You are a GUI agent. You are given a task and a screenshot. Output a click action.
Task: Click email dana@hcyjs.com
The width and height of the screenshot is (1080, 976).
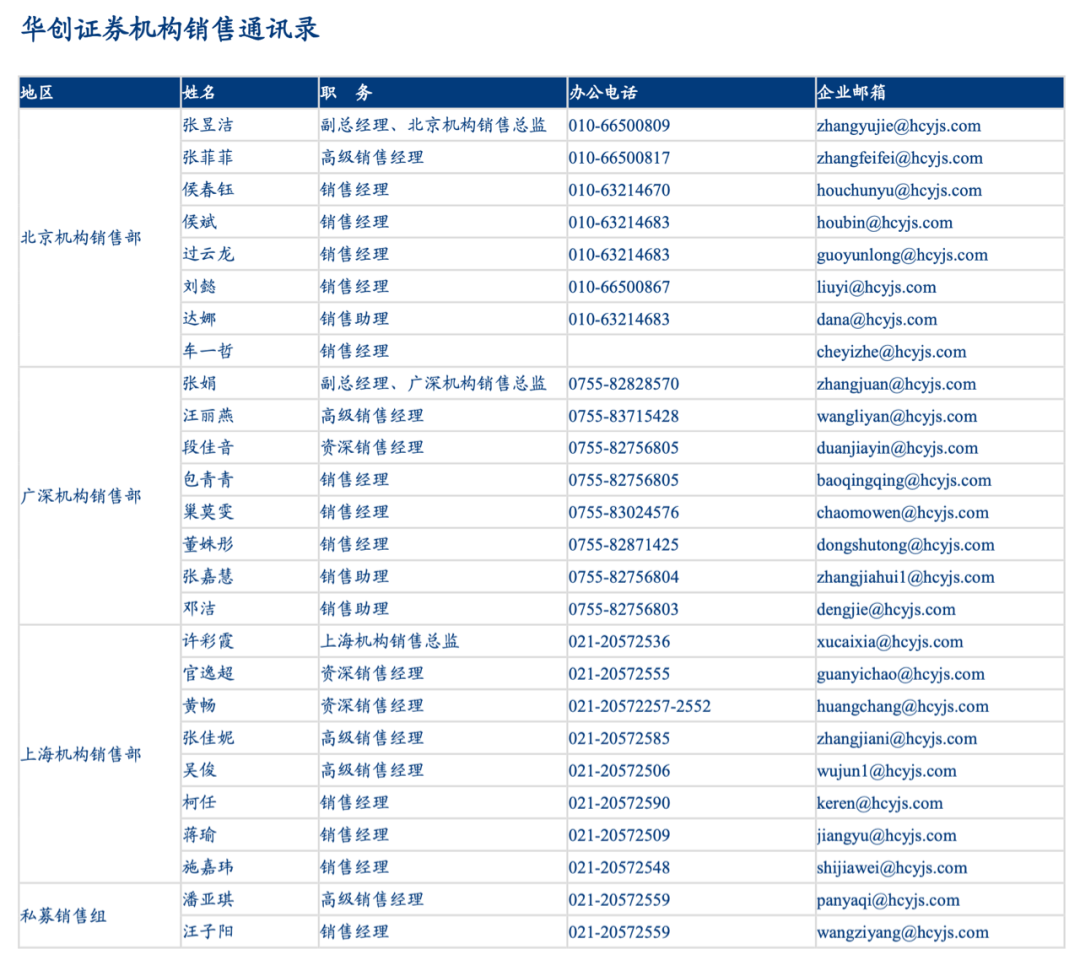pyautogui.click(x=877, y=320)
